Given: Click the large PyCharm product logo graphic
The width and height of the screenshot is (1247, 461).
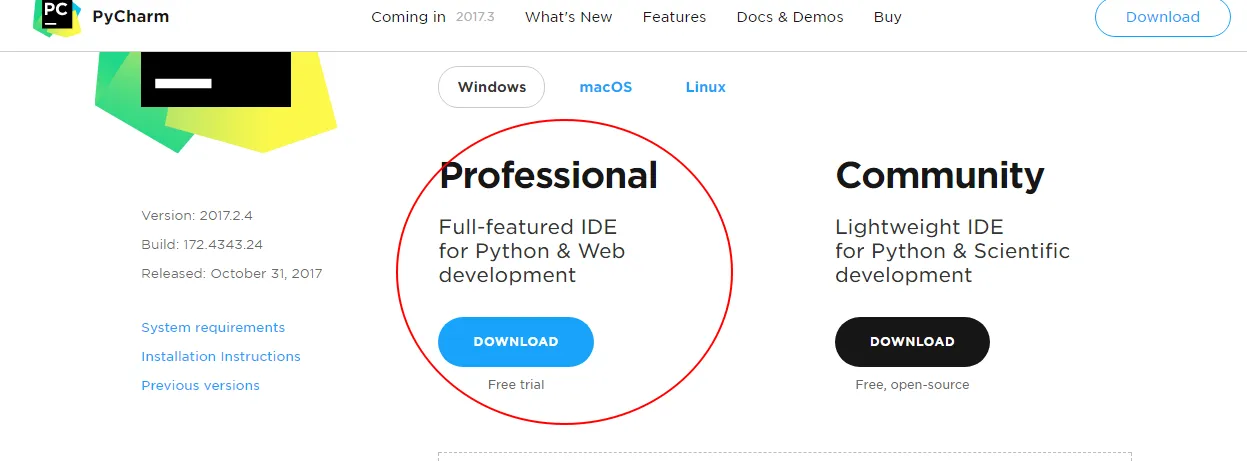Looking at the screenshot, I should pyautogui.click(x=215, y=100).
